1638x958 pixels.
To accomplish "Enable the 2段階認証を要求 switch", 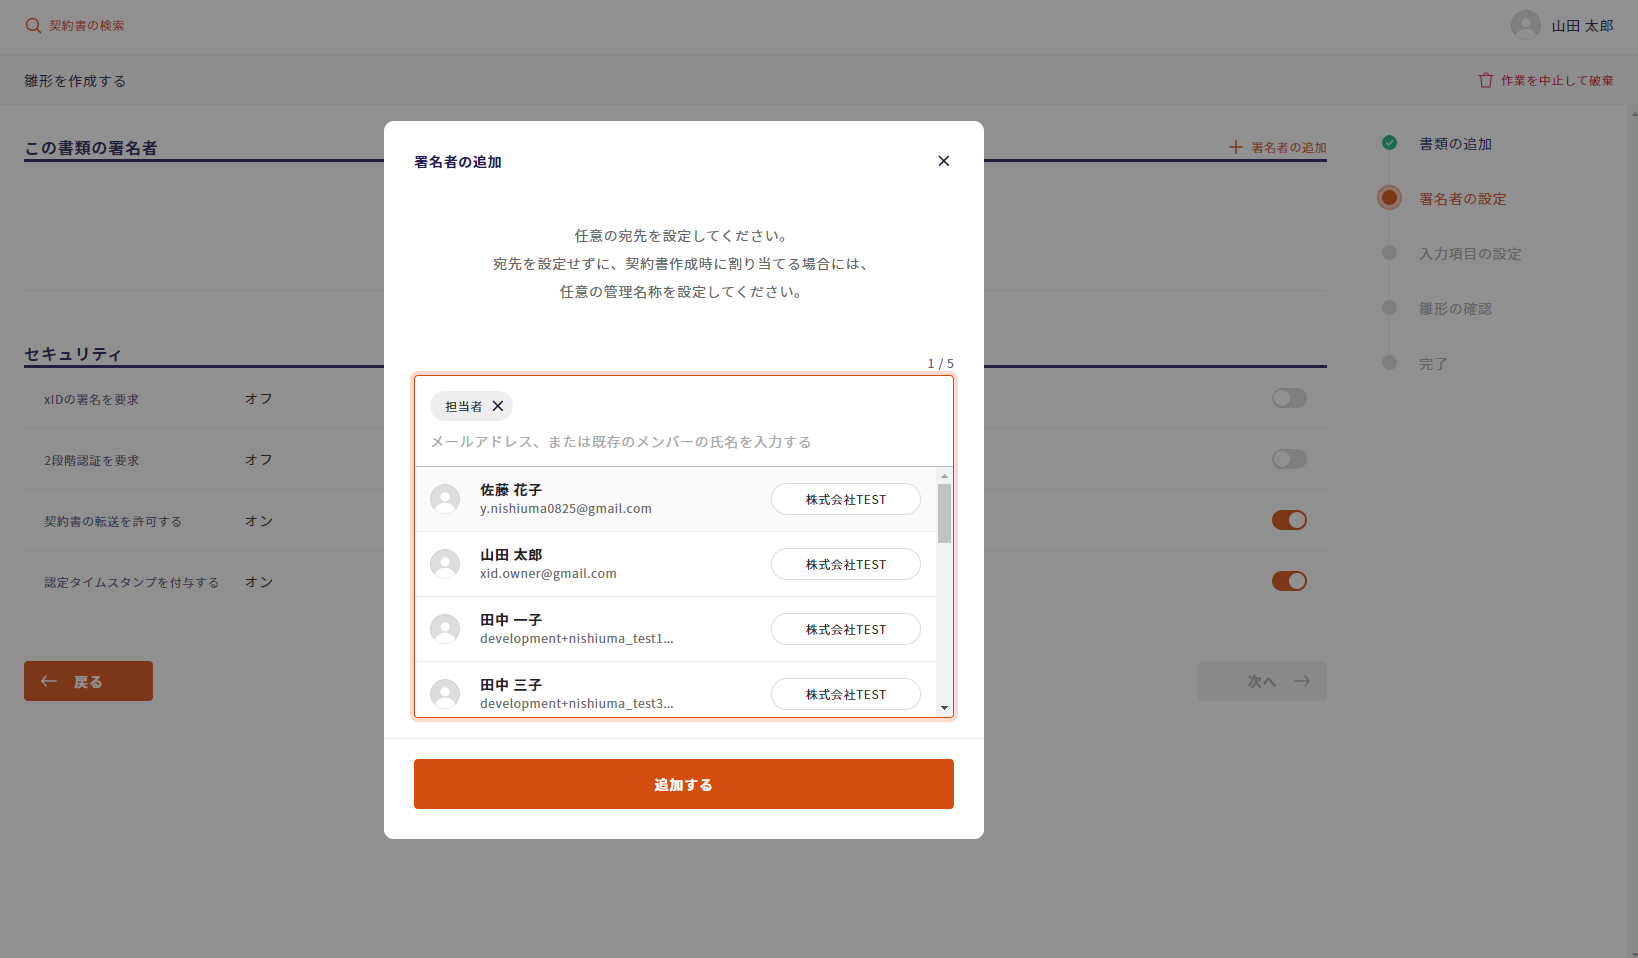I will [1288, 459].
